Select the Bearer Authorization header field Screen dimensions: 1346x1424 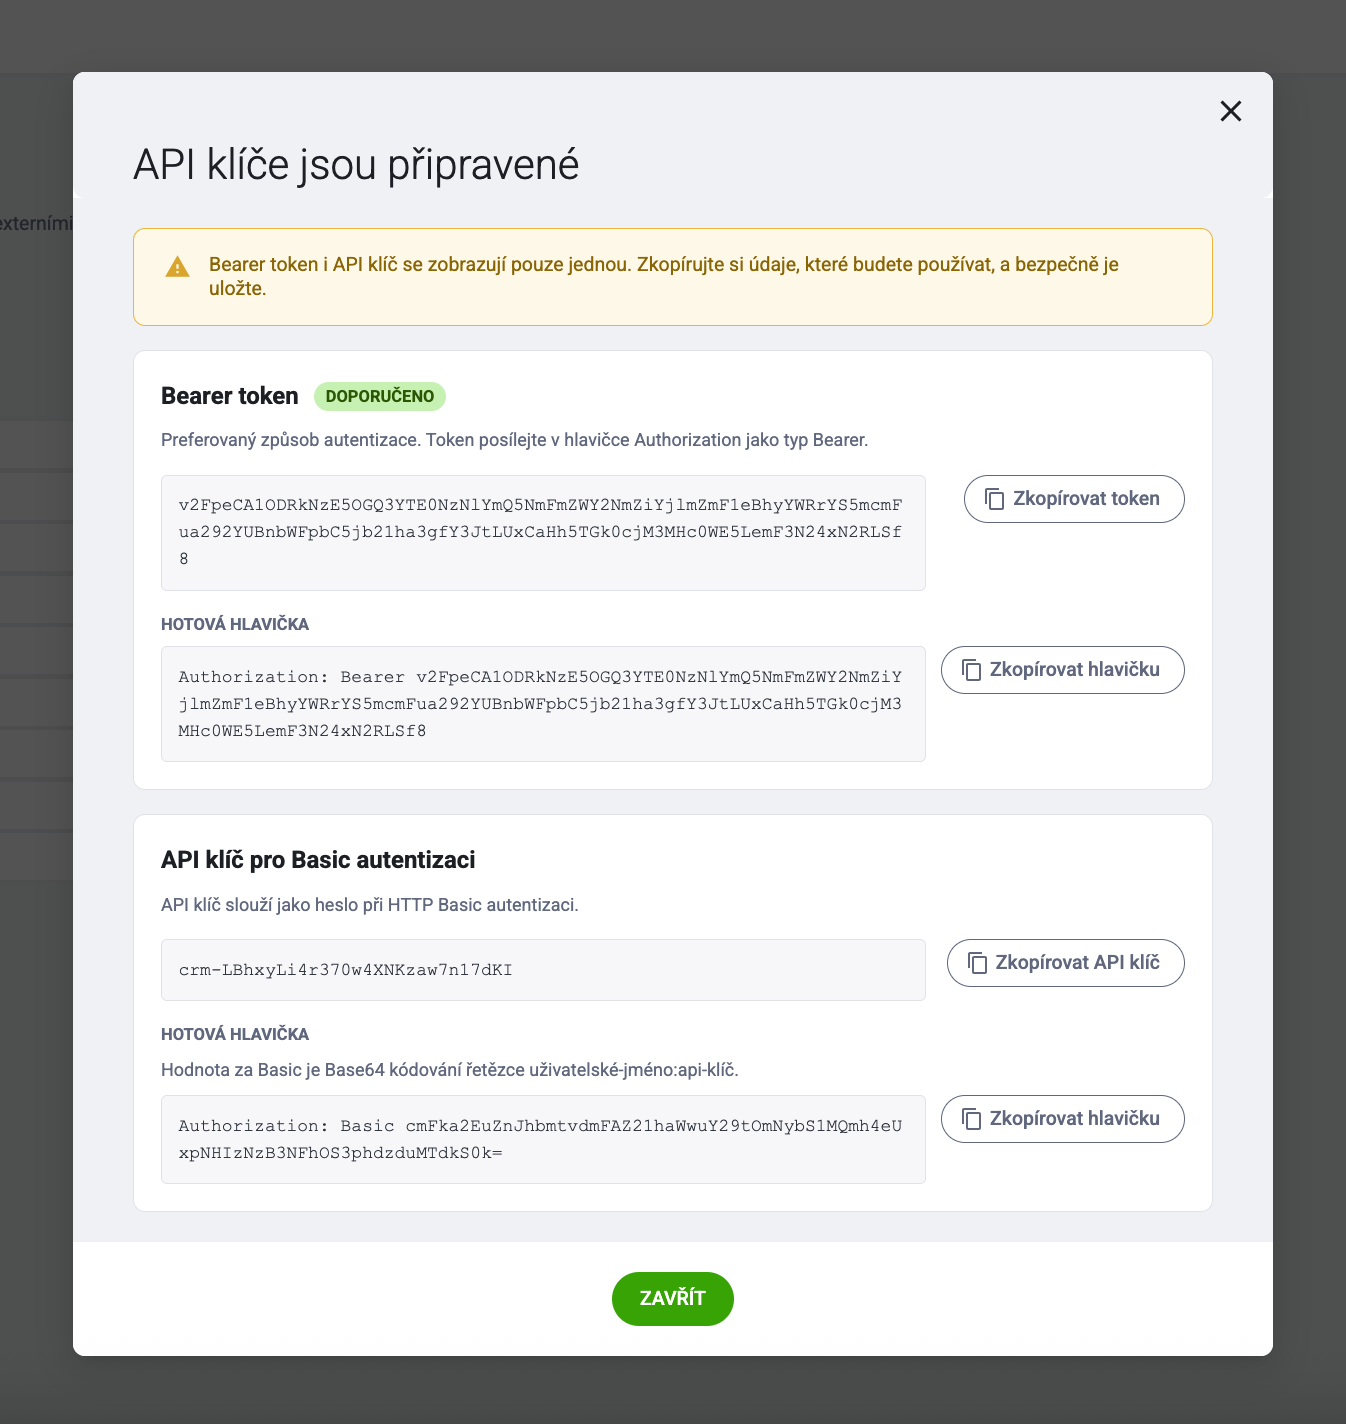coord(543,704)
